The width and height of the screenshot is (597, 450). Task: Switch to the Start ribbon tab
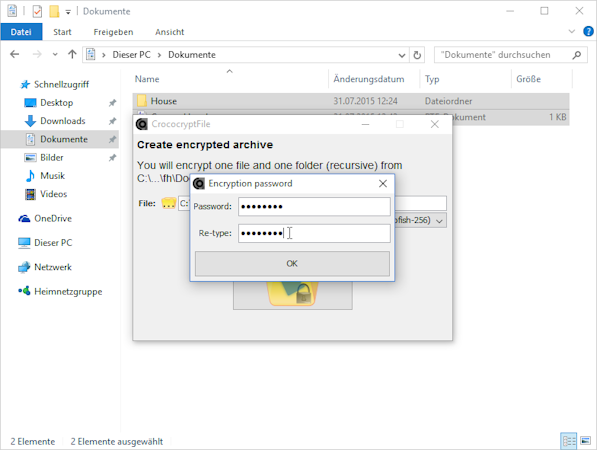point(62,32)
